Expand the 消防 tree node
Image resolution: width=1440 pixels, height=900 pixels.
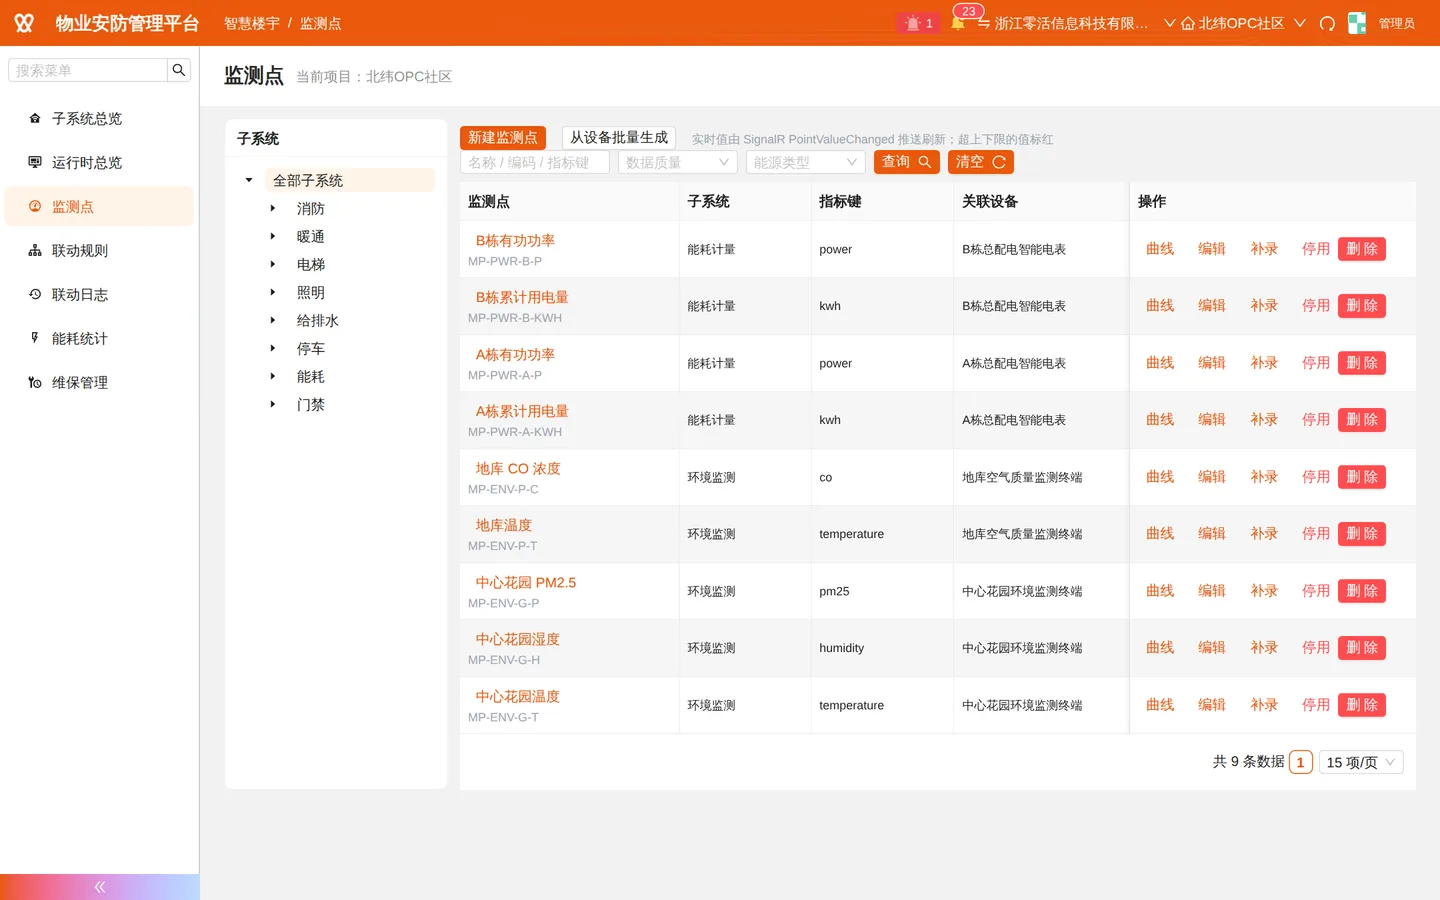[272, 208]
